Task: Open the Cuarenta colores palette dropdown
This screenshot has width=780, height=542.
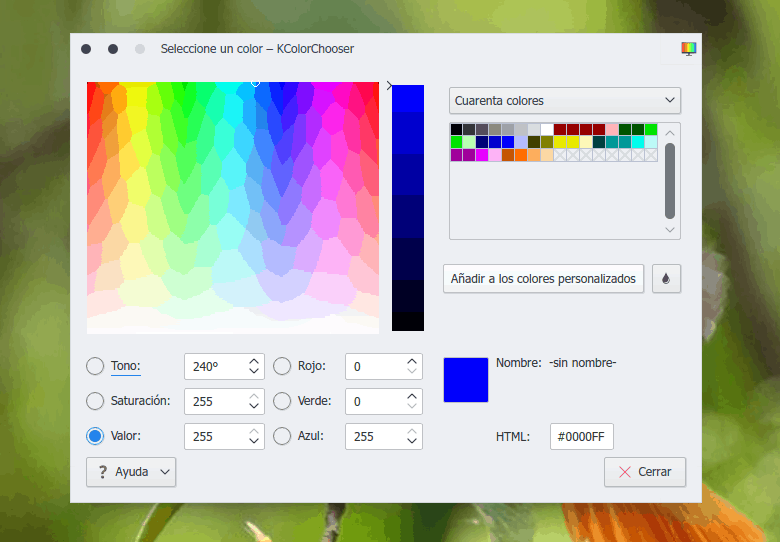Action: click(565, 101)
